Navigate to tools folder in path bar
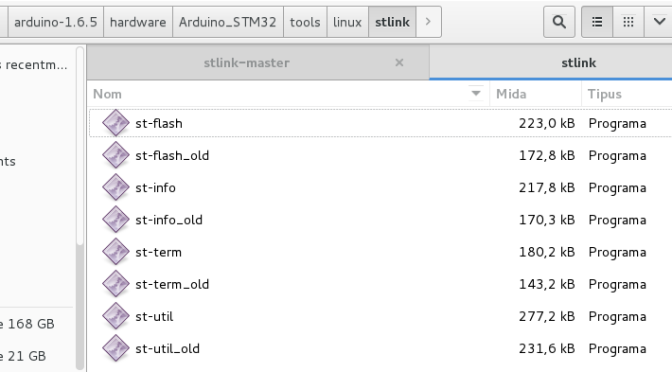The width and height of the screenshot is (672, 372). point(305,22)
